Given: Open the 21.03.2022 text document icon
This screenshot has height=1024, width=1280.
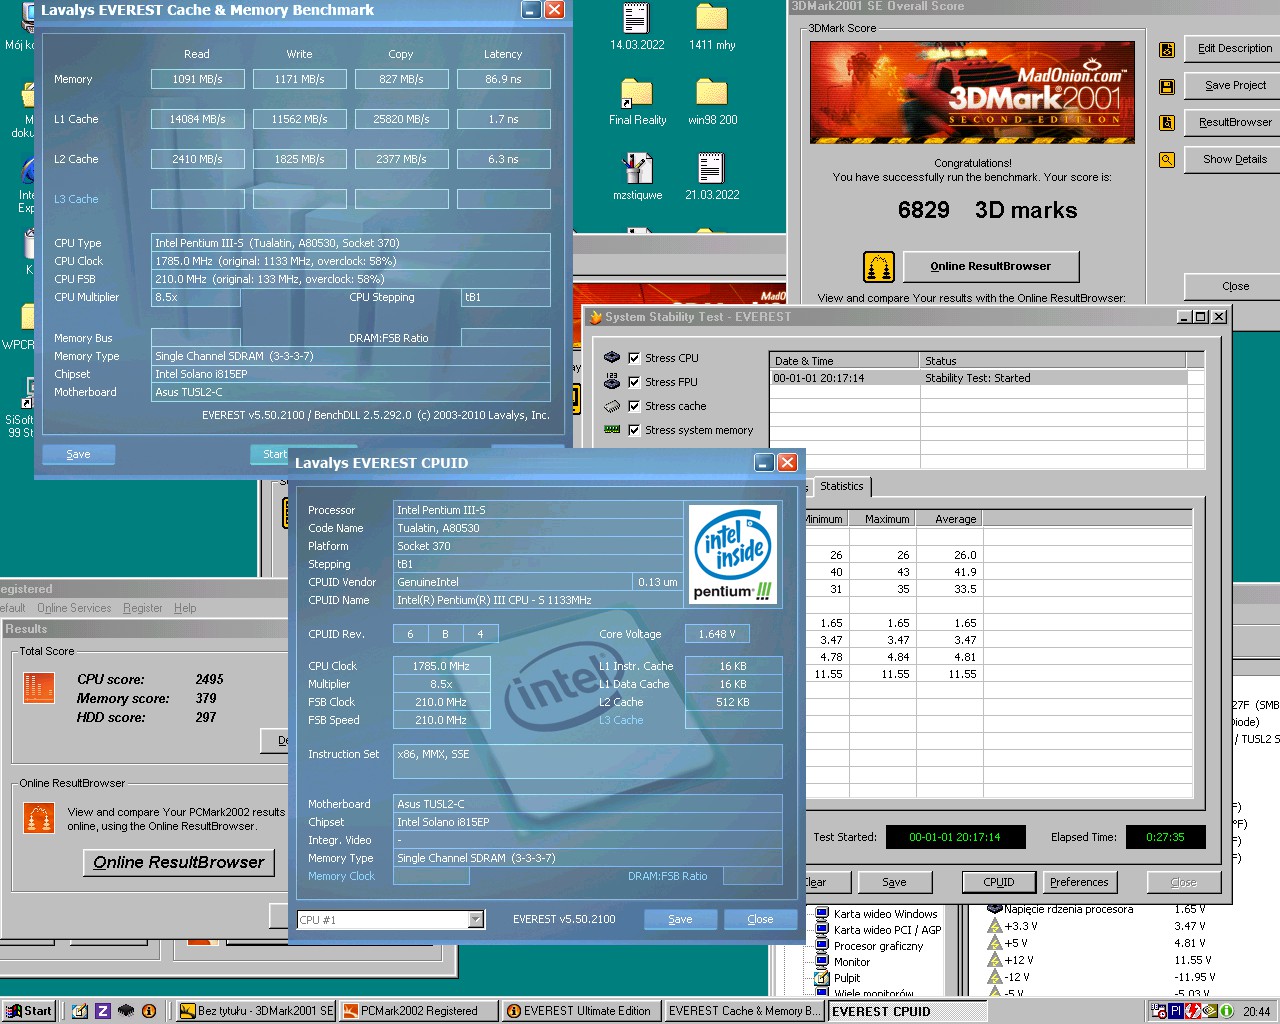Looking at the screenshot, I should pos(711,168).
